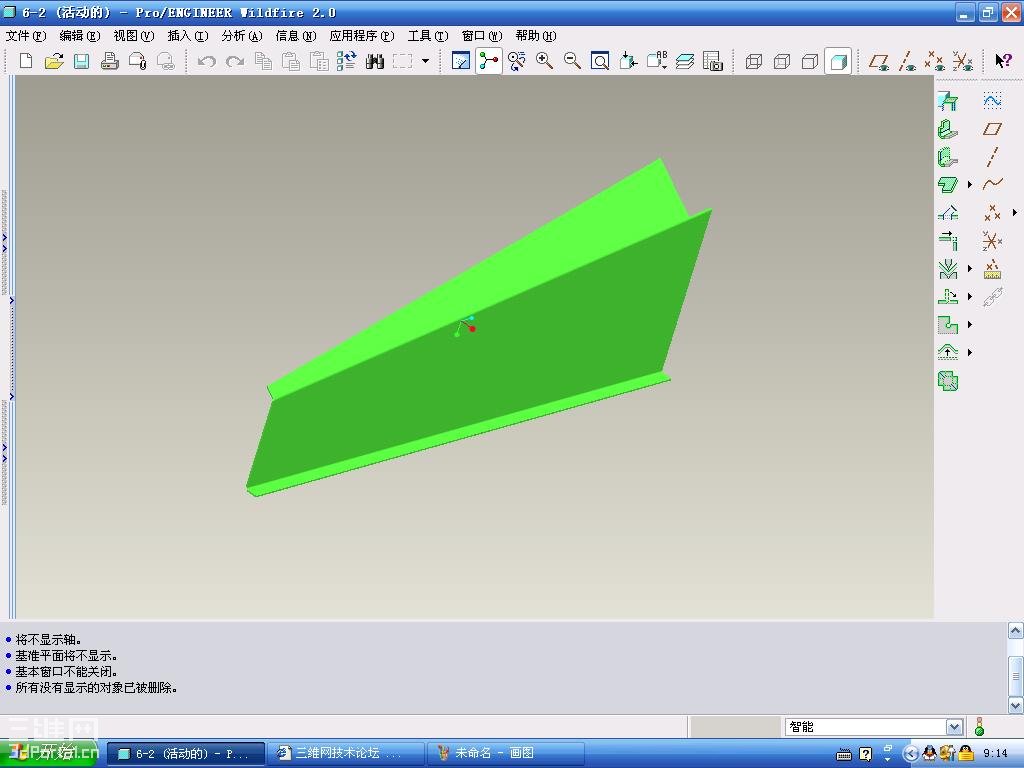Create a datum plane from side toolbar
1024x768 pixels.
993,129
